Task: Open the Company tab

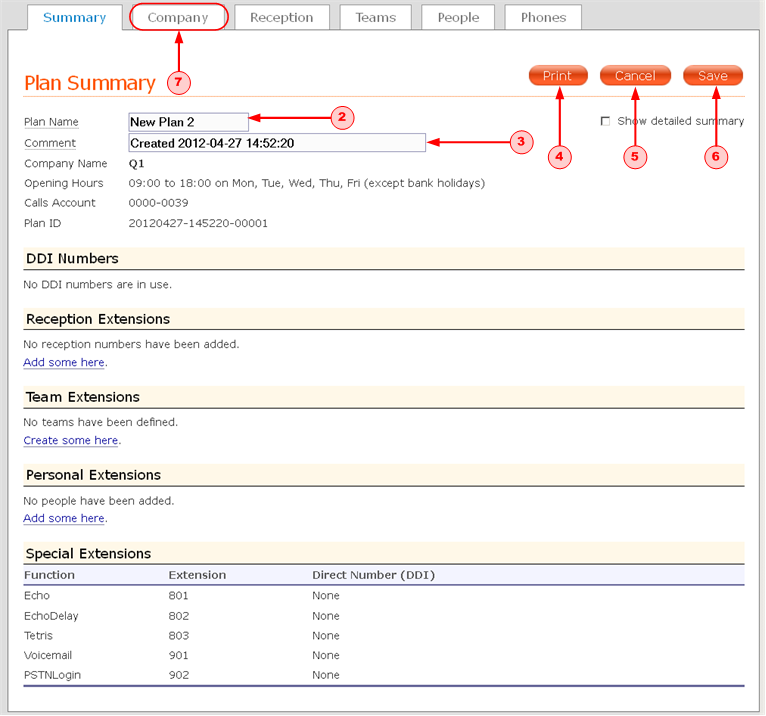Action: (x=178, y=18)
